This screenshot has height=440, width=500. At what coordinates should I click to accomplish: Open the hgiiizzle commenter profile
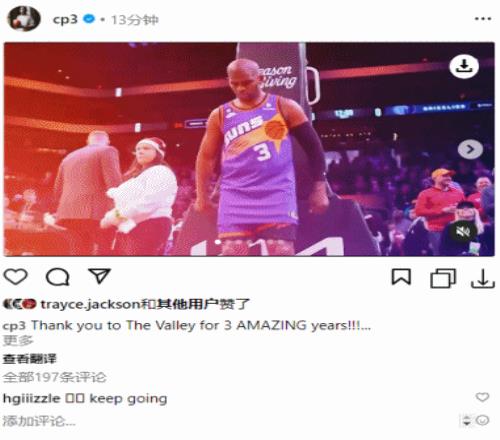31,399
